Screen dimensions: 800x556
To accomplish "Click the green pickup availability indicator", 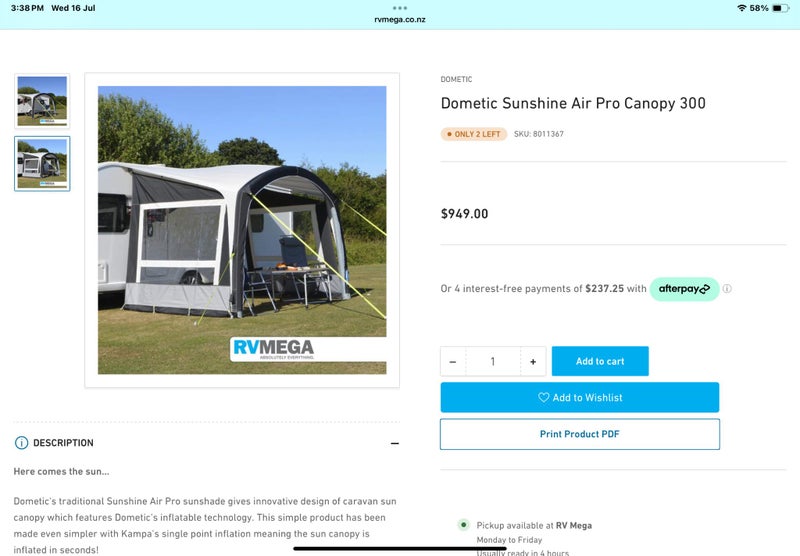I will tap(463, 524).
